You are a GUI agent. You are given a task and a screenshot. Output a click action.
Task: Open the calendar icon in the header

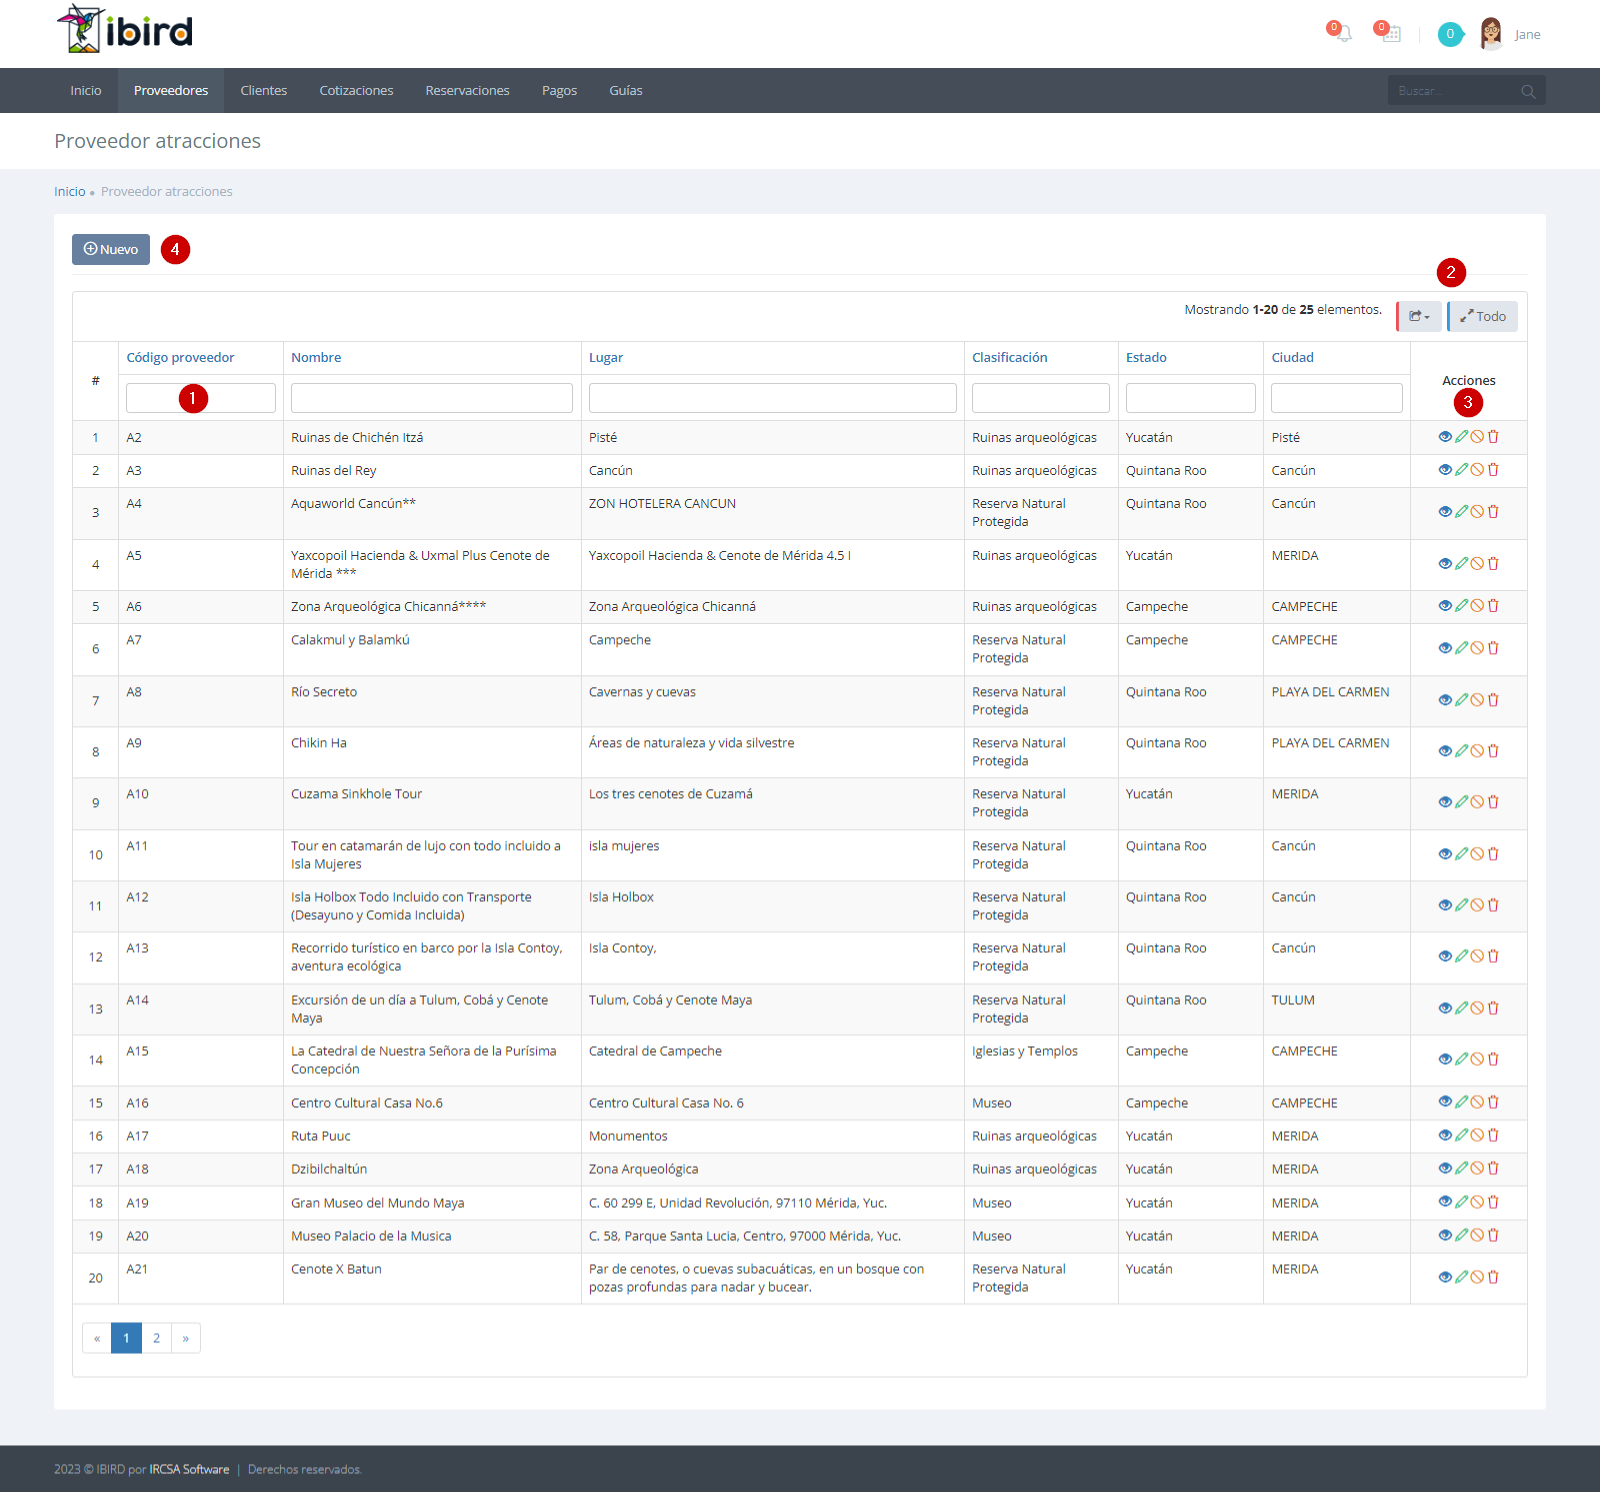[x=1391, y=34]
